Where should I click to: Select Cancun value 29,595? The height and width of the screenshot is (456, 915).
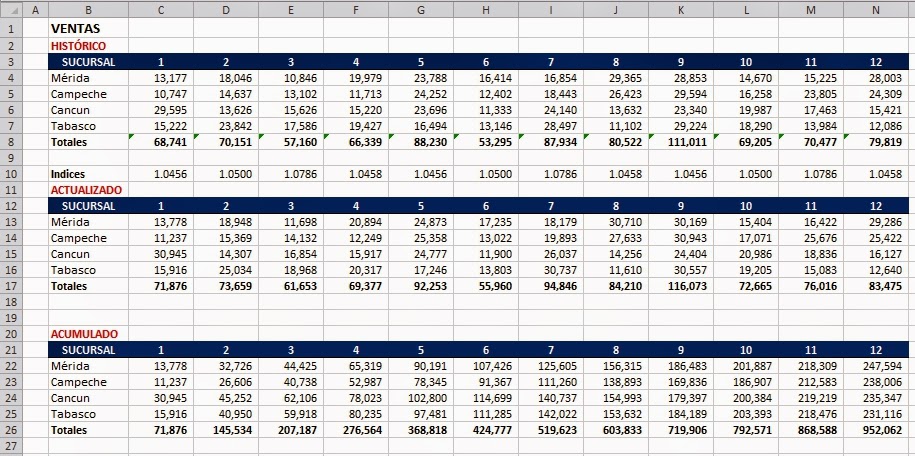[x=161, y=110]
